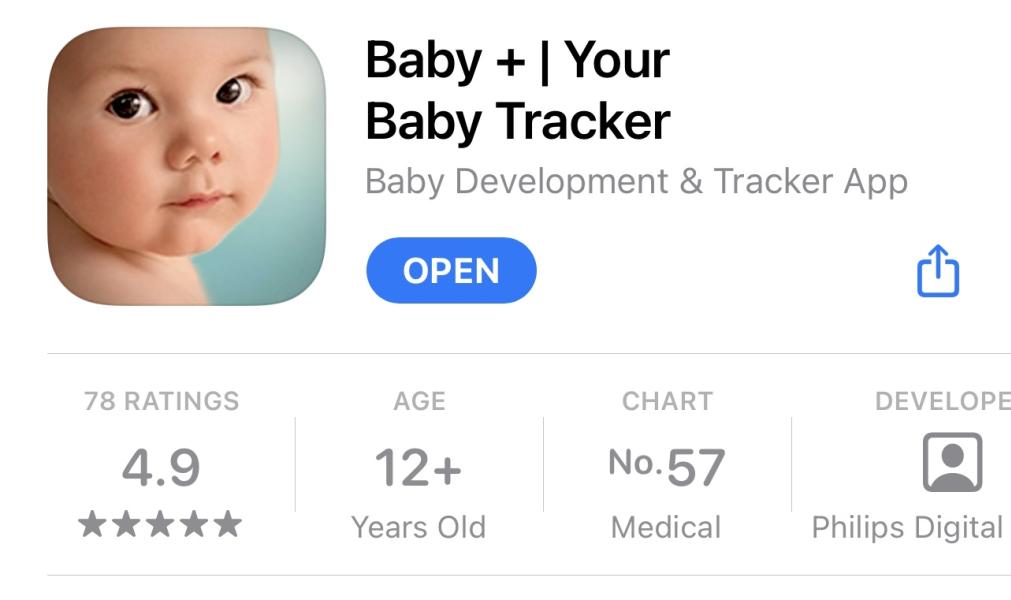Screen dimensions: 1011x600
Task: Select the CHART header
Action: tap(667, 401)
